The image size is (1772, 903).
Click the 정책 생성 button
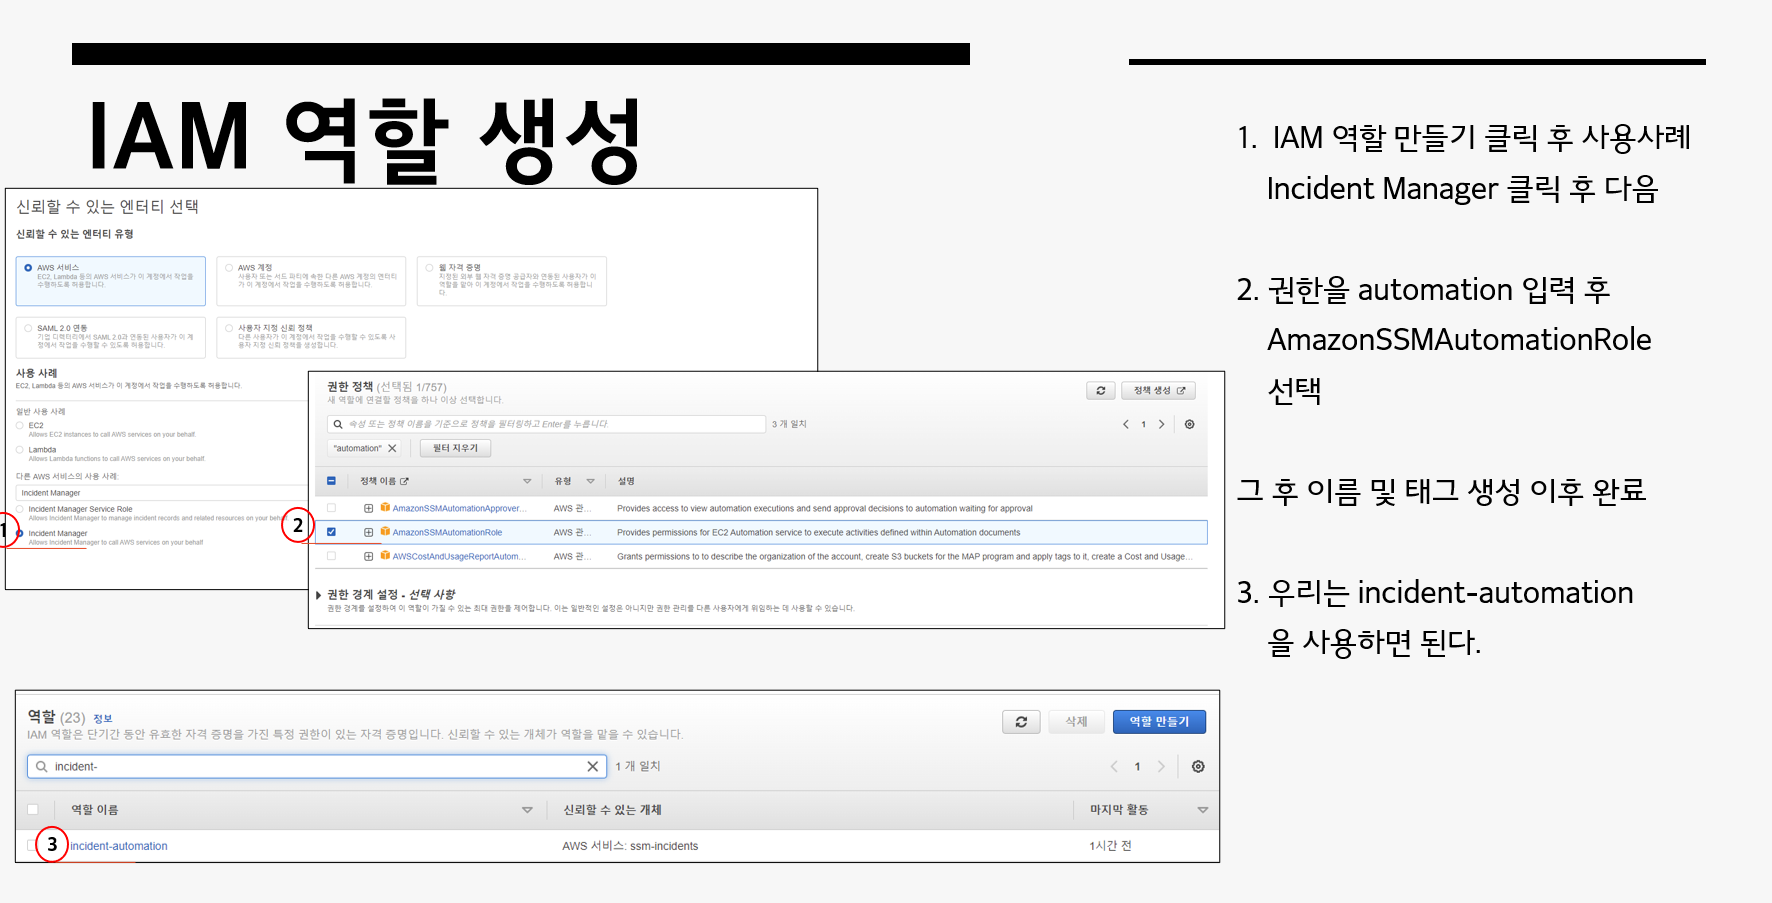click(1158, 391)
